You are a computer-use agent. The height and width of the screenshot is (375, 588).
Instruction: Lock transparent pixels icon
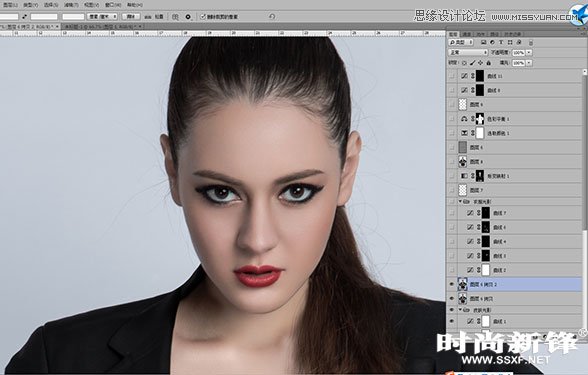[x=464, y=63]
